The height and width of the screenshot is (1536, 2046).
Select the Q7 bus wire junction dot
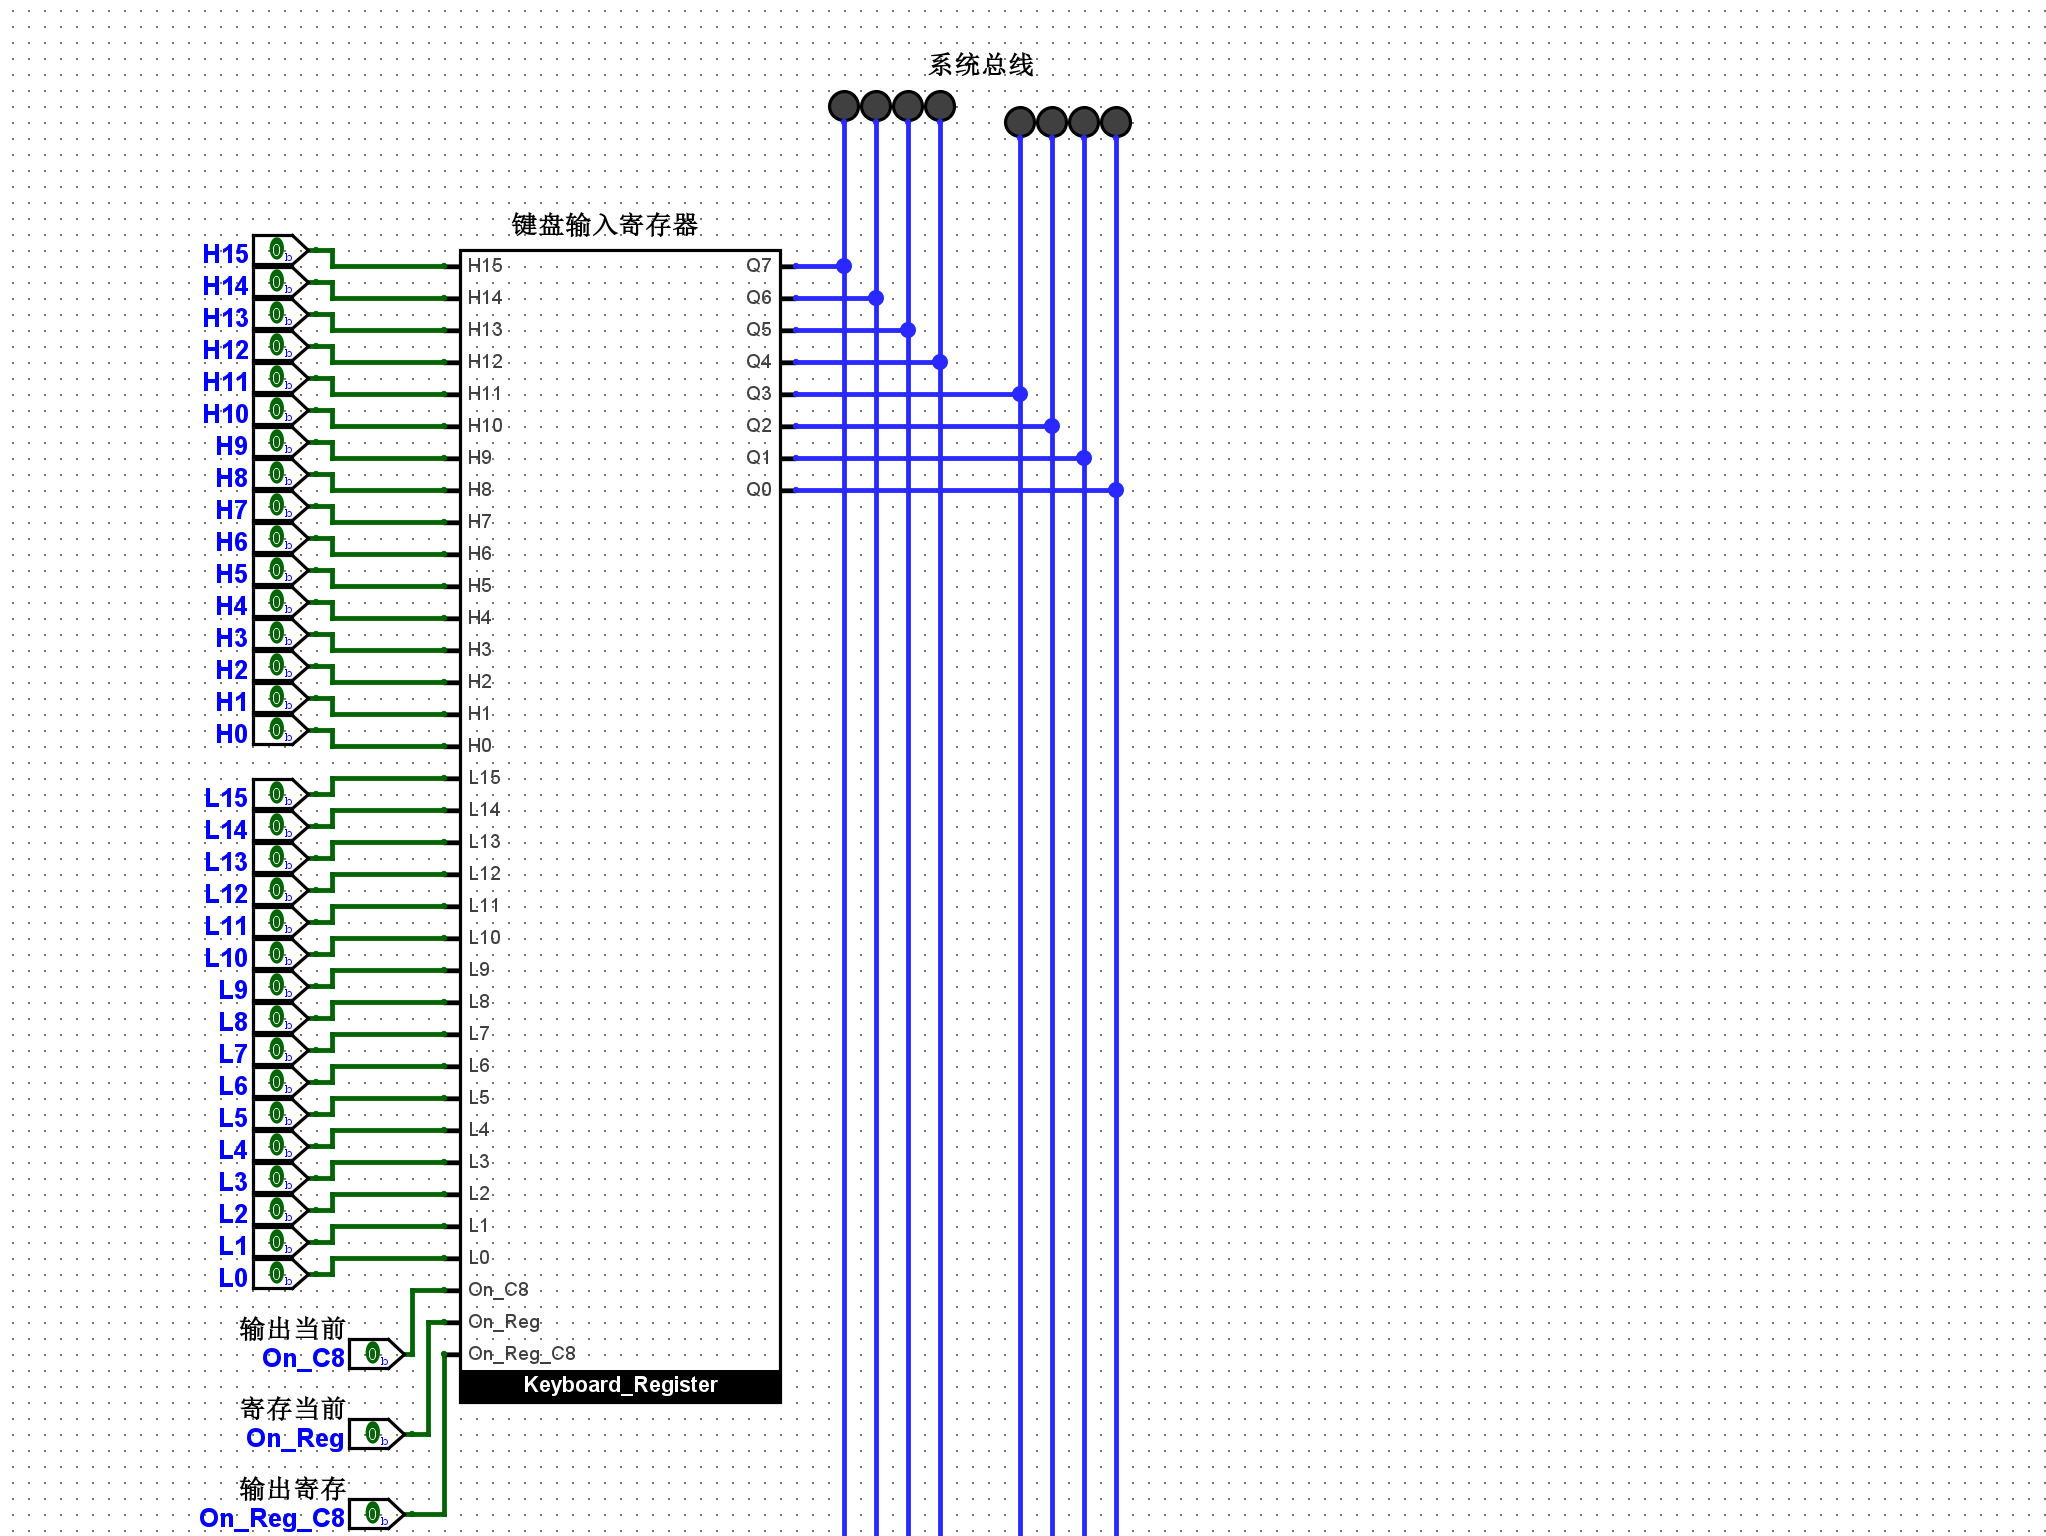click(844, 266)
